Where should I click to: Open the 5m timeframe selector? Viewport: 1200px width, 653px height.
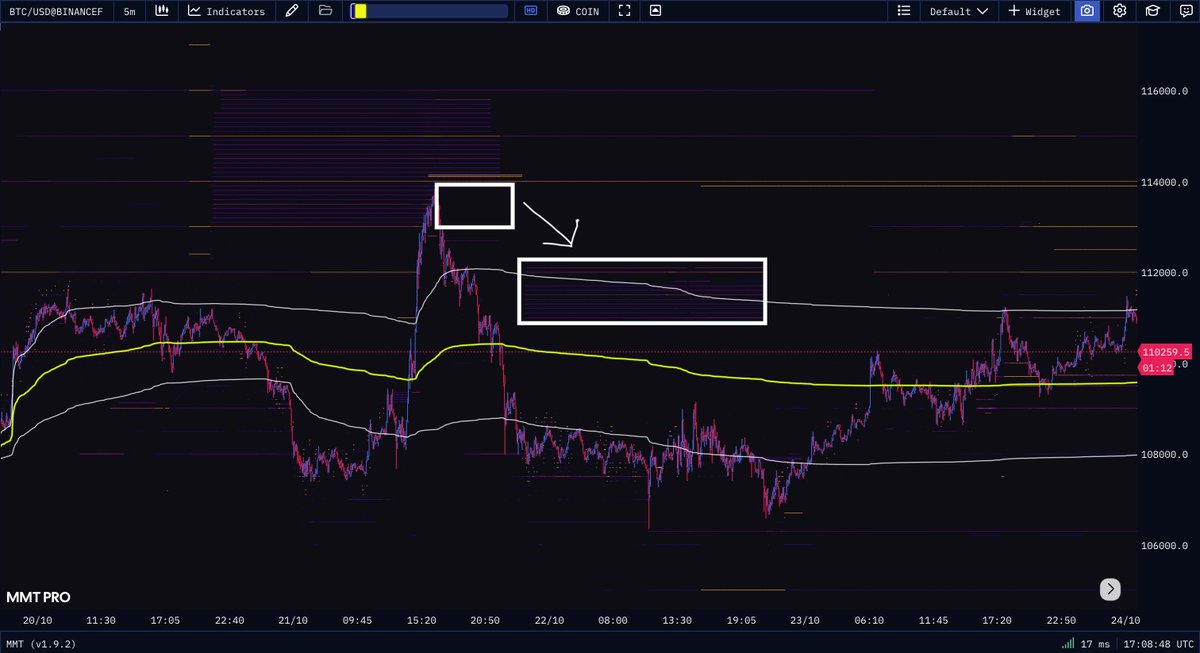(x=128, y=11)
